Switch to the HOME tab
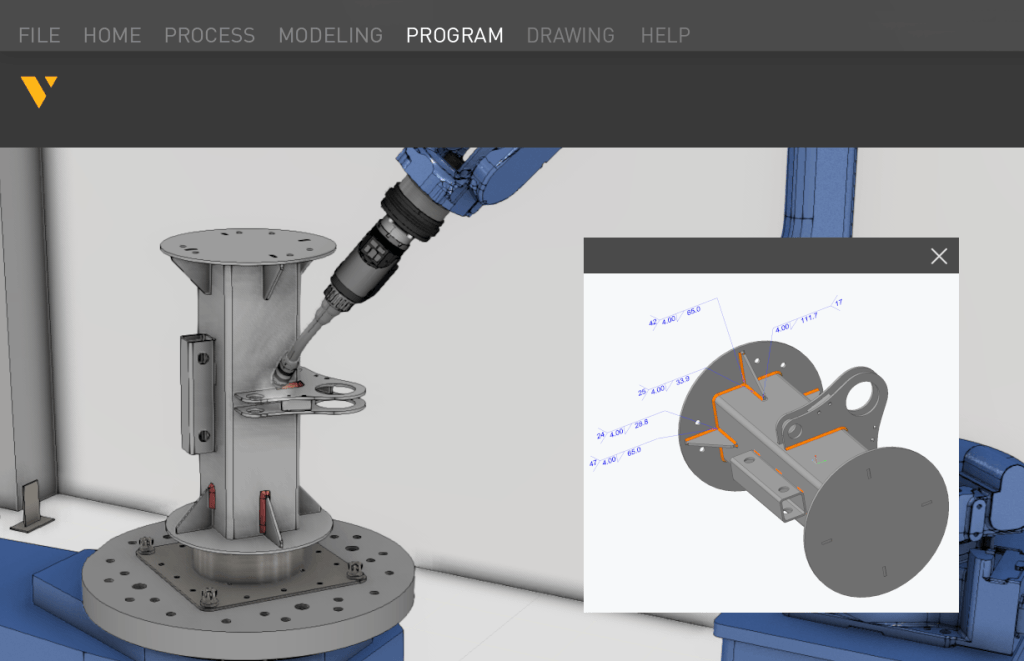The height and width of the screenshot is (661, 1024). tap(112, 35)
